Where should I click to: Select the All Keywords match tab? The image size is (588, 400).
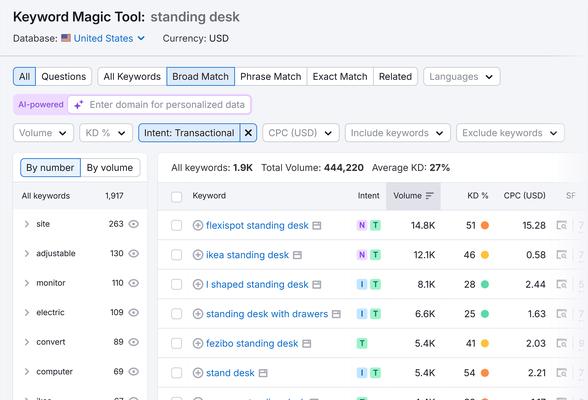(132, 77)
